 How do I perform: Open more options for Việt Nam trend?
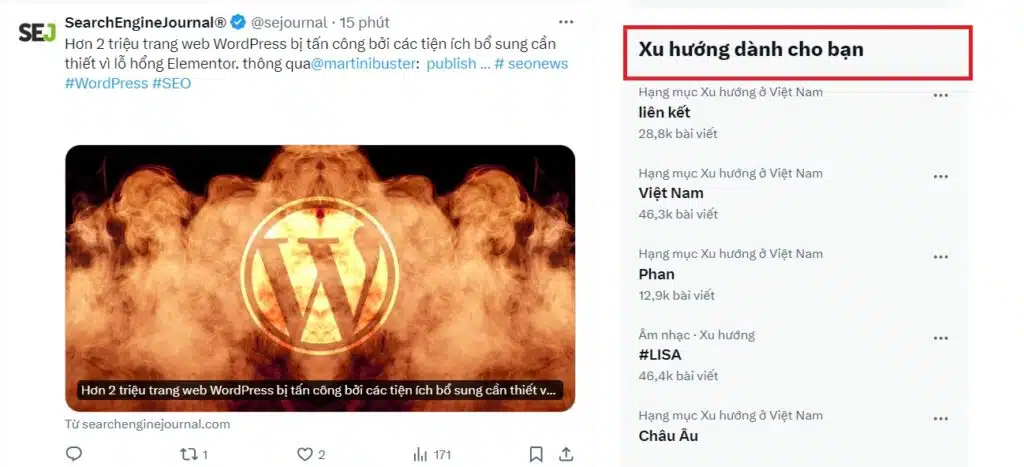940,176
